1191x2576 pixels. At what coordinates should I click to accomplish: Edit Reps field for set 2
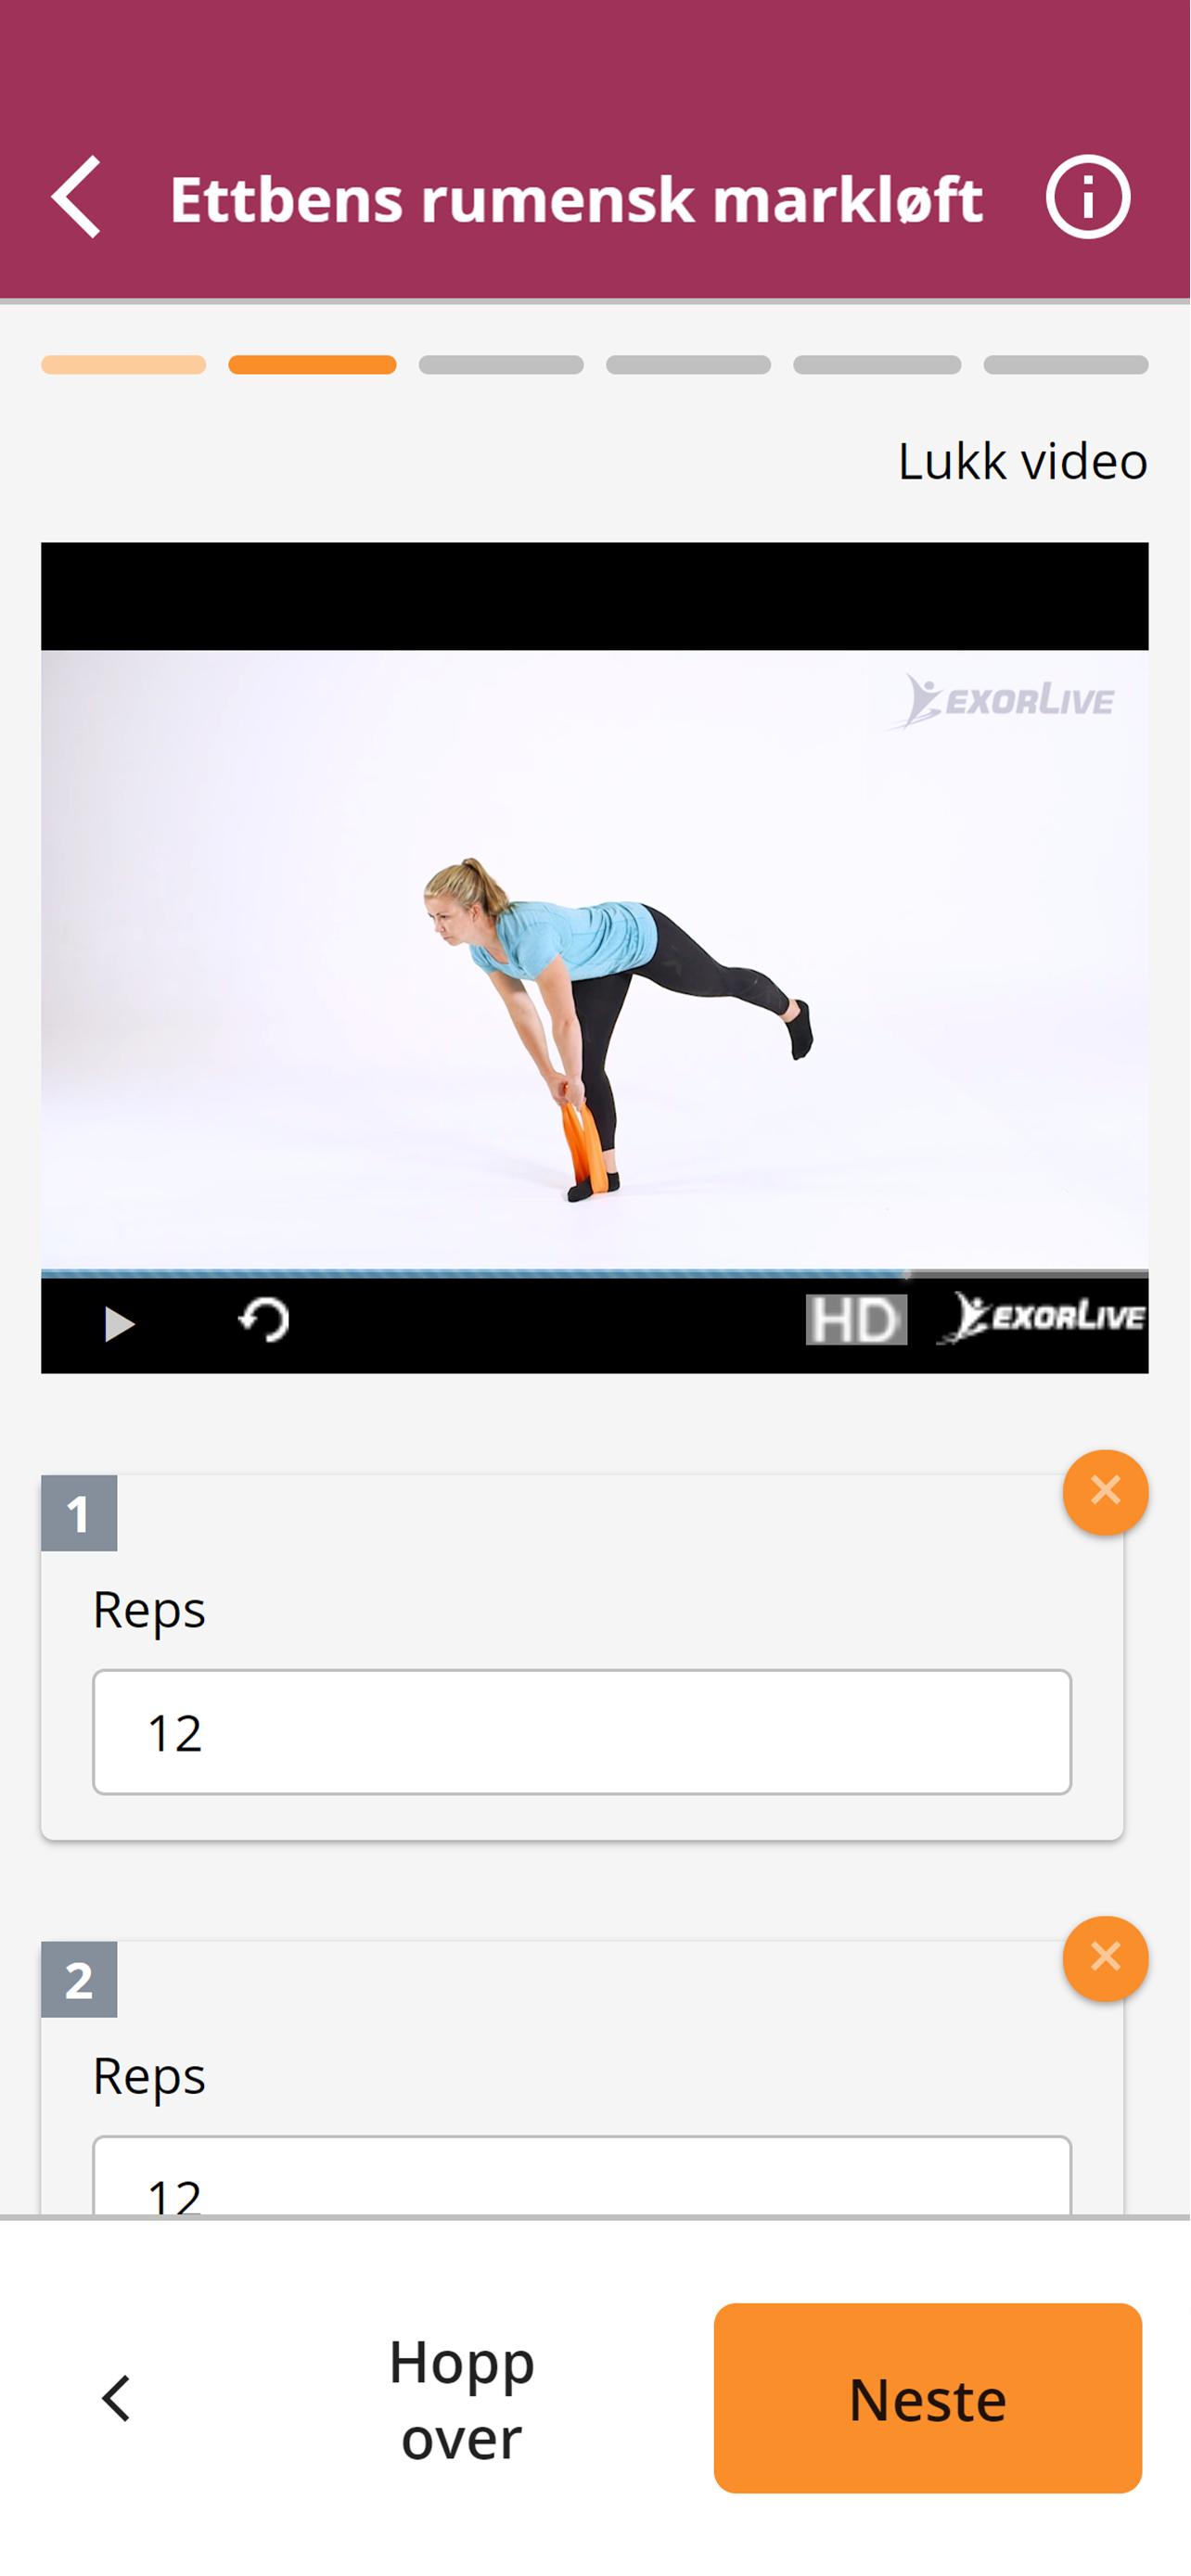582,2176
